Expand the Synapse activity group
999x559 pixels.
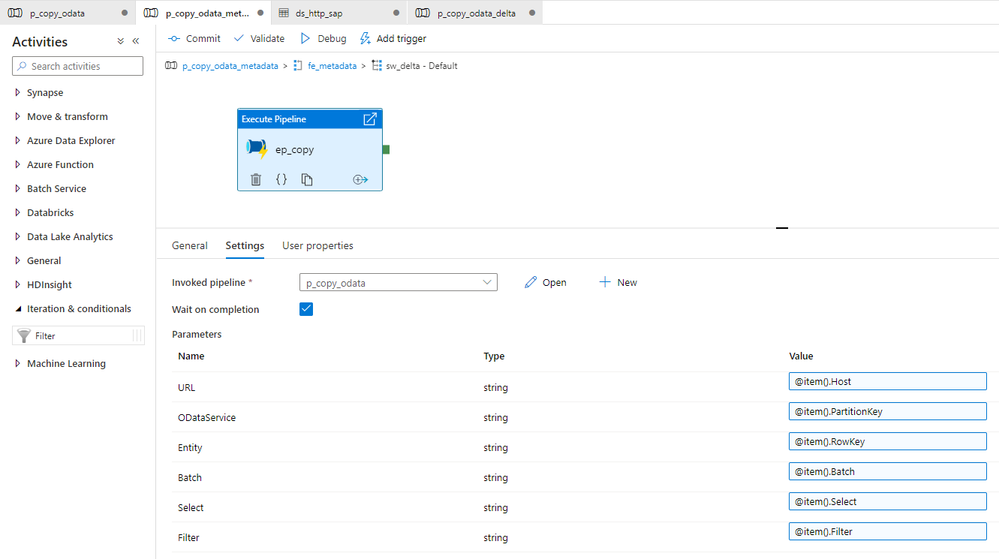[17, 92]
